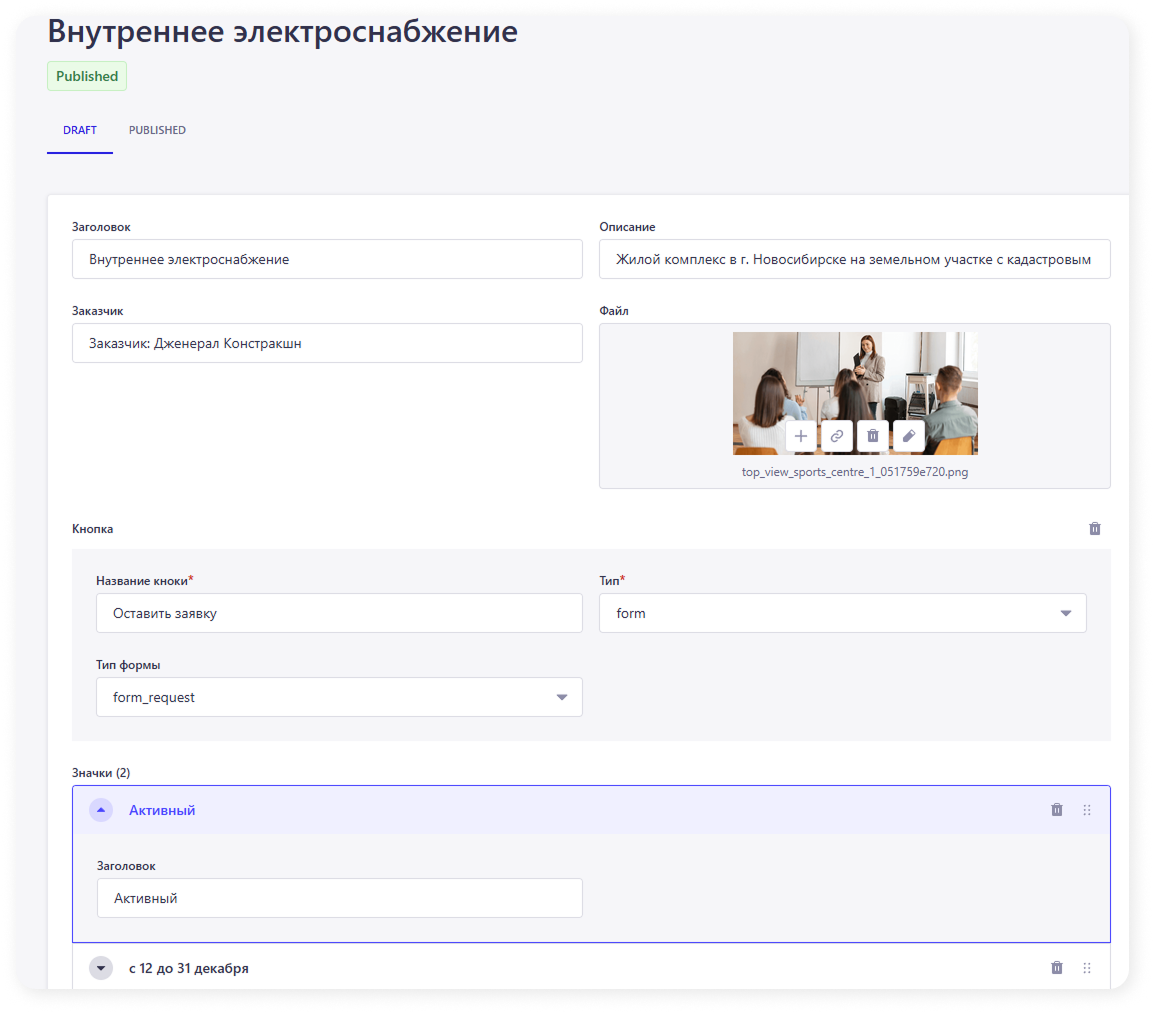Click the trash icon on the file image
Screen dimensions: 1153x1013
click(872, 436)
